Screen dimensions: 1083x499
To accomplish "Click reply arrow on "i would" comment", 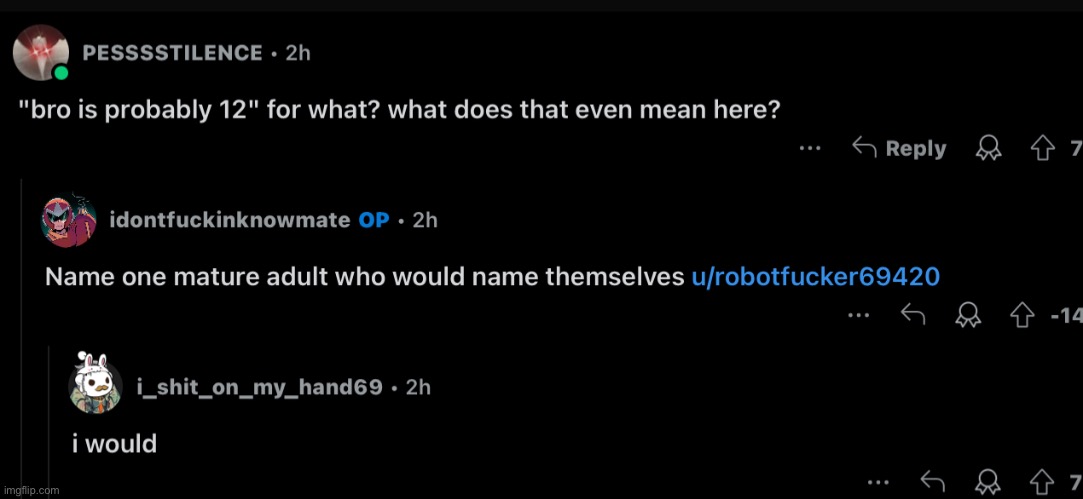I will [x=931, y=483].
